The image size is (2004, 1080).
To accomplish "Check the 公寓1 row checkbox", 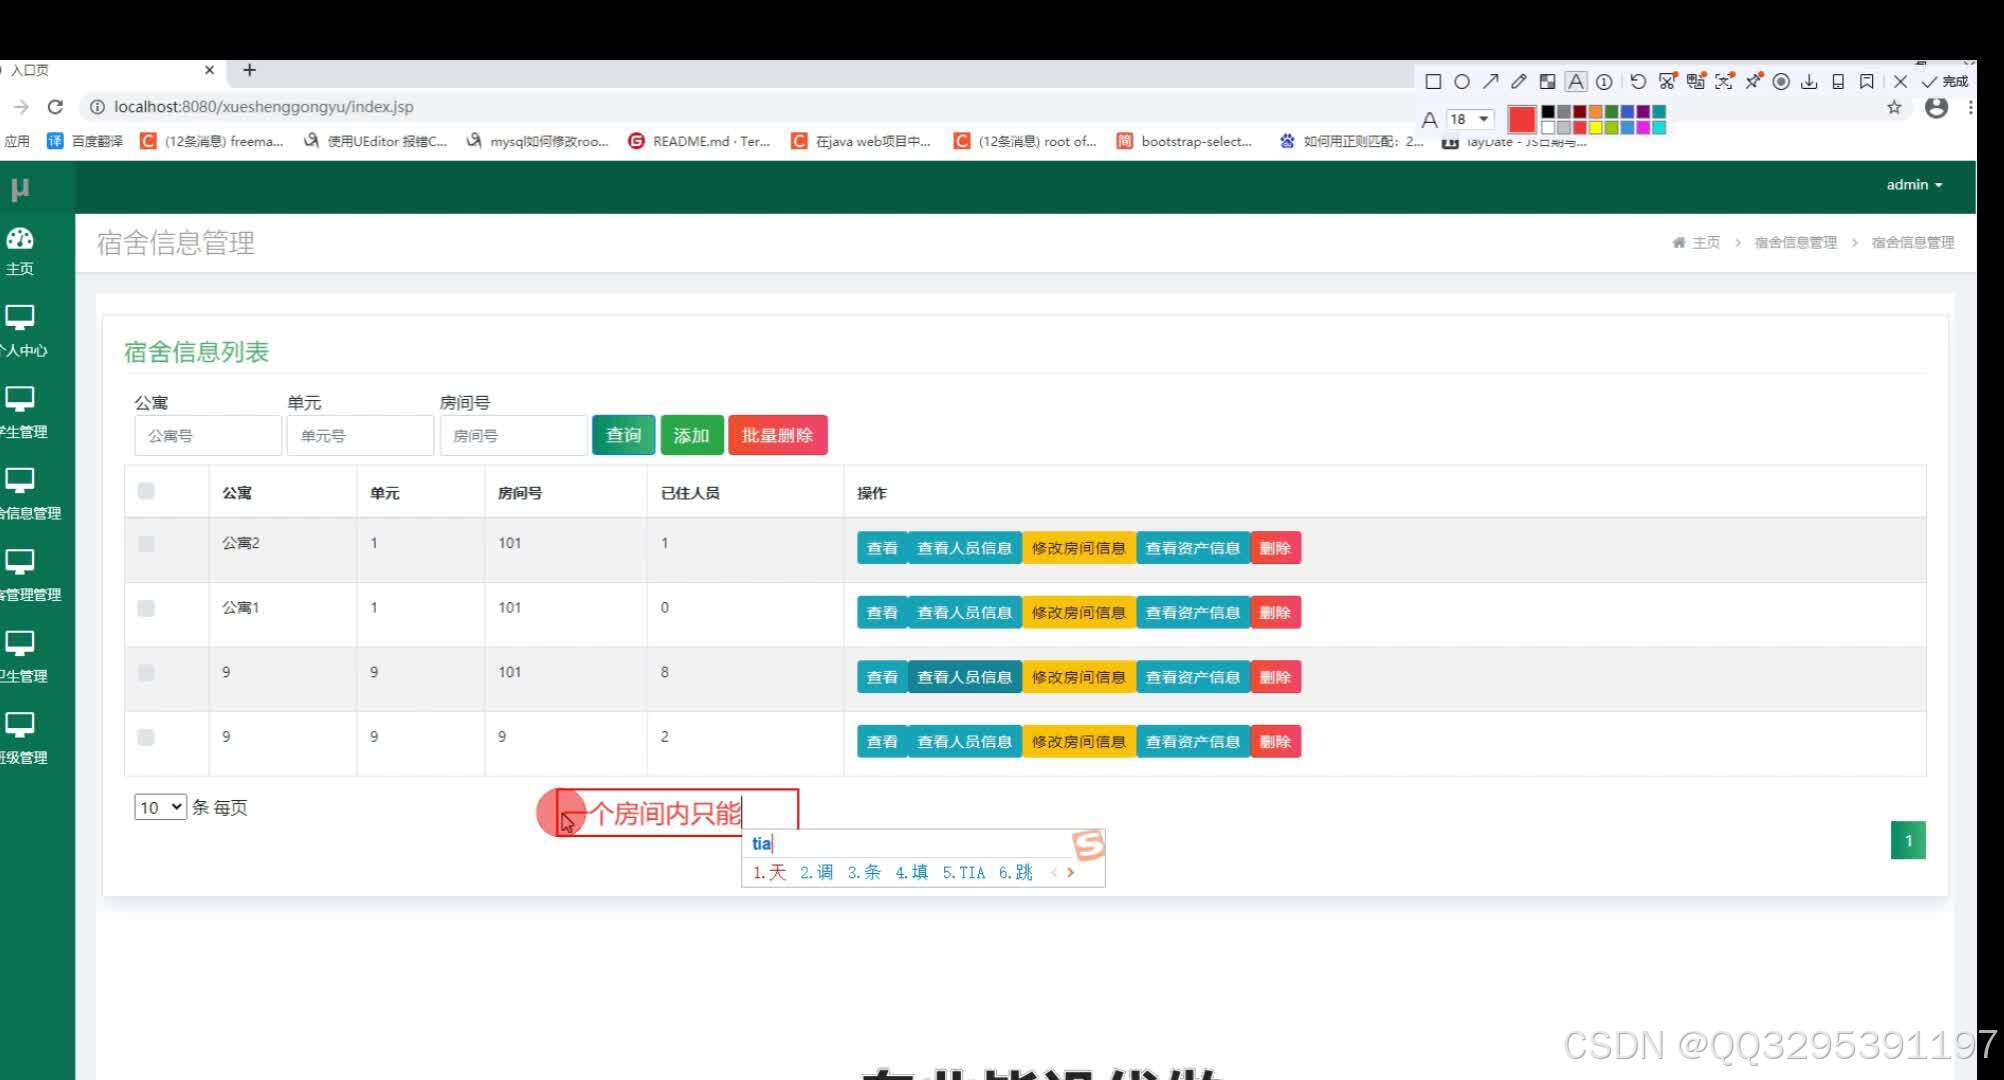I will pyautogui.click(x=146, y=608).
